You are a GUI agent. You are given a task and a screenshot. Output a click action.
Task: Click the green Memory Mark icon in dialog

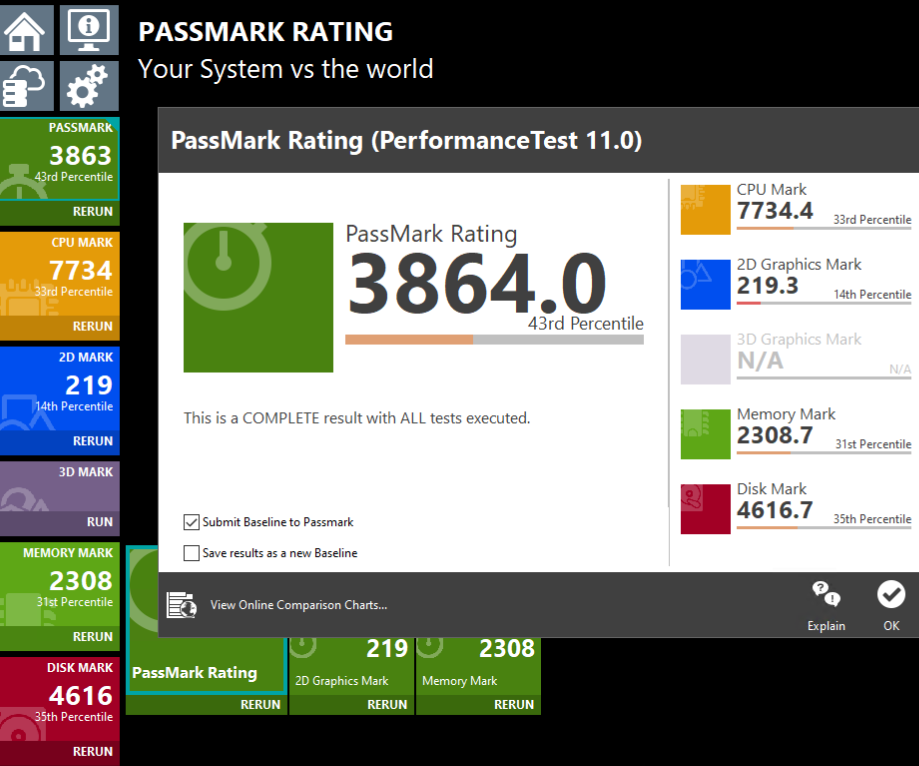pyautogui.click(x=706, y=434)
